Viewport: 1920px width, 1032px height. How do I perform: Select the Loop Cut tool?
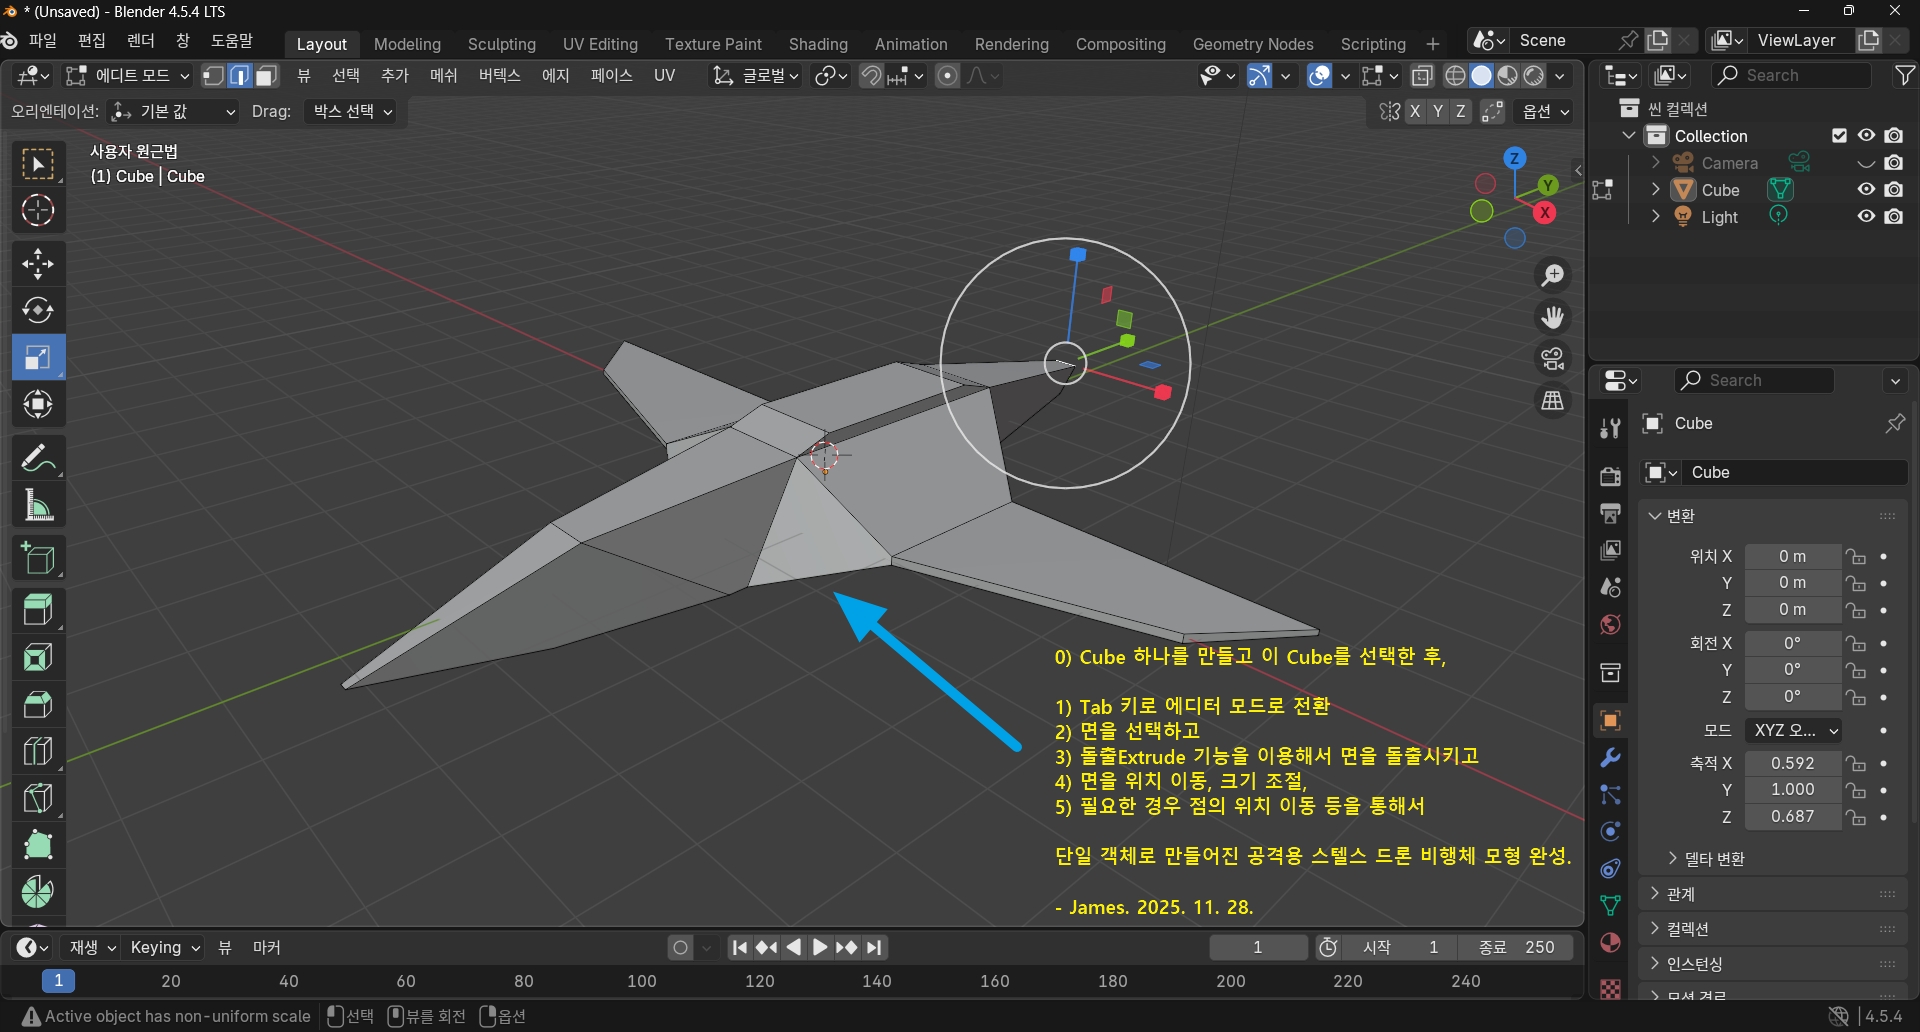tap(38, 751)
